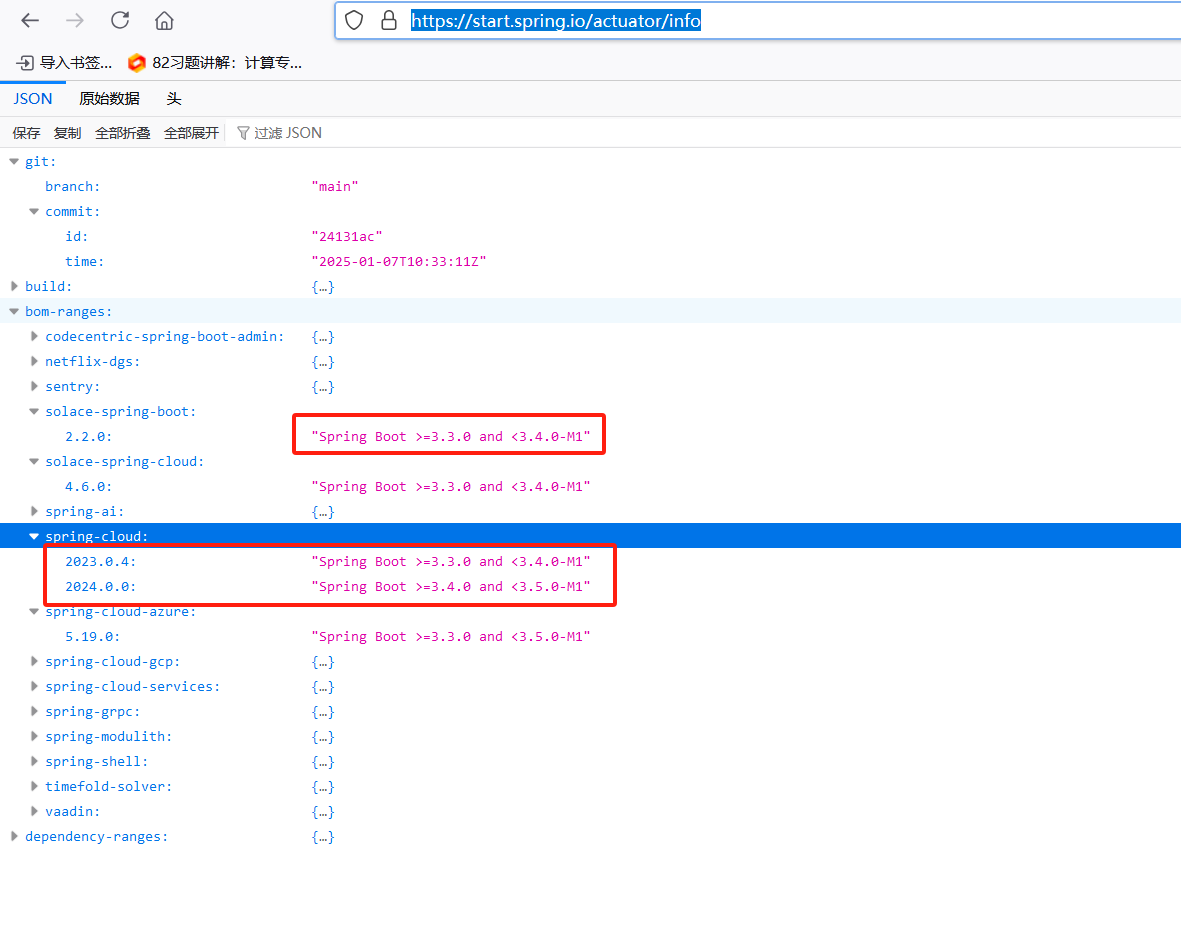Select the 5.19.0 key row
This screenshot has width=1181, height=930.
pyautogui.click(x=92, y=636)
